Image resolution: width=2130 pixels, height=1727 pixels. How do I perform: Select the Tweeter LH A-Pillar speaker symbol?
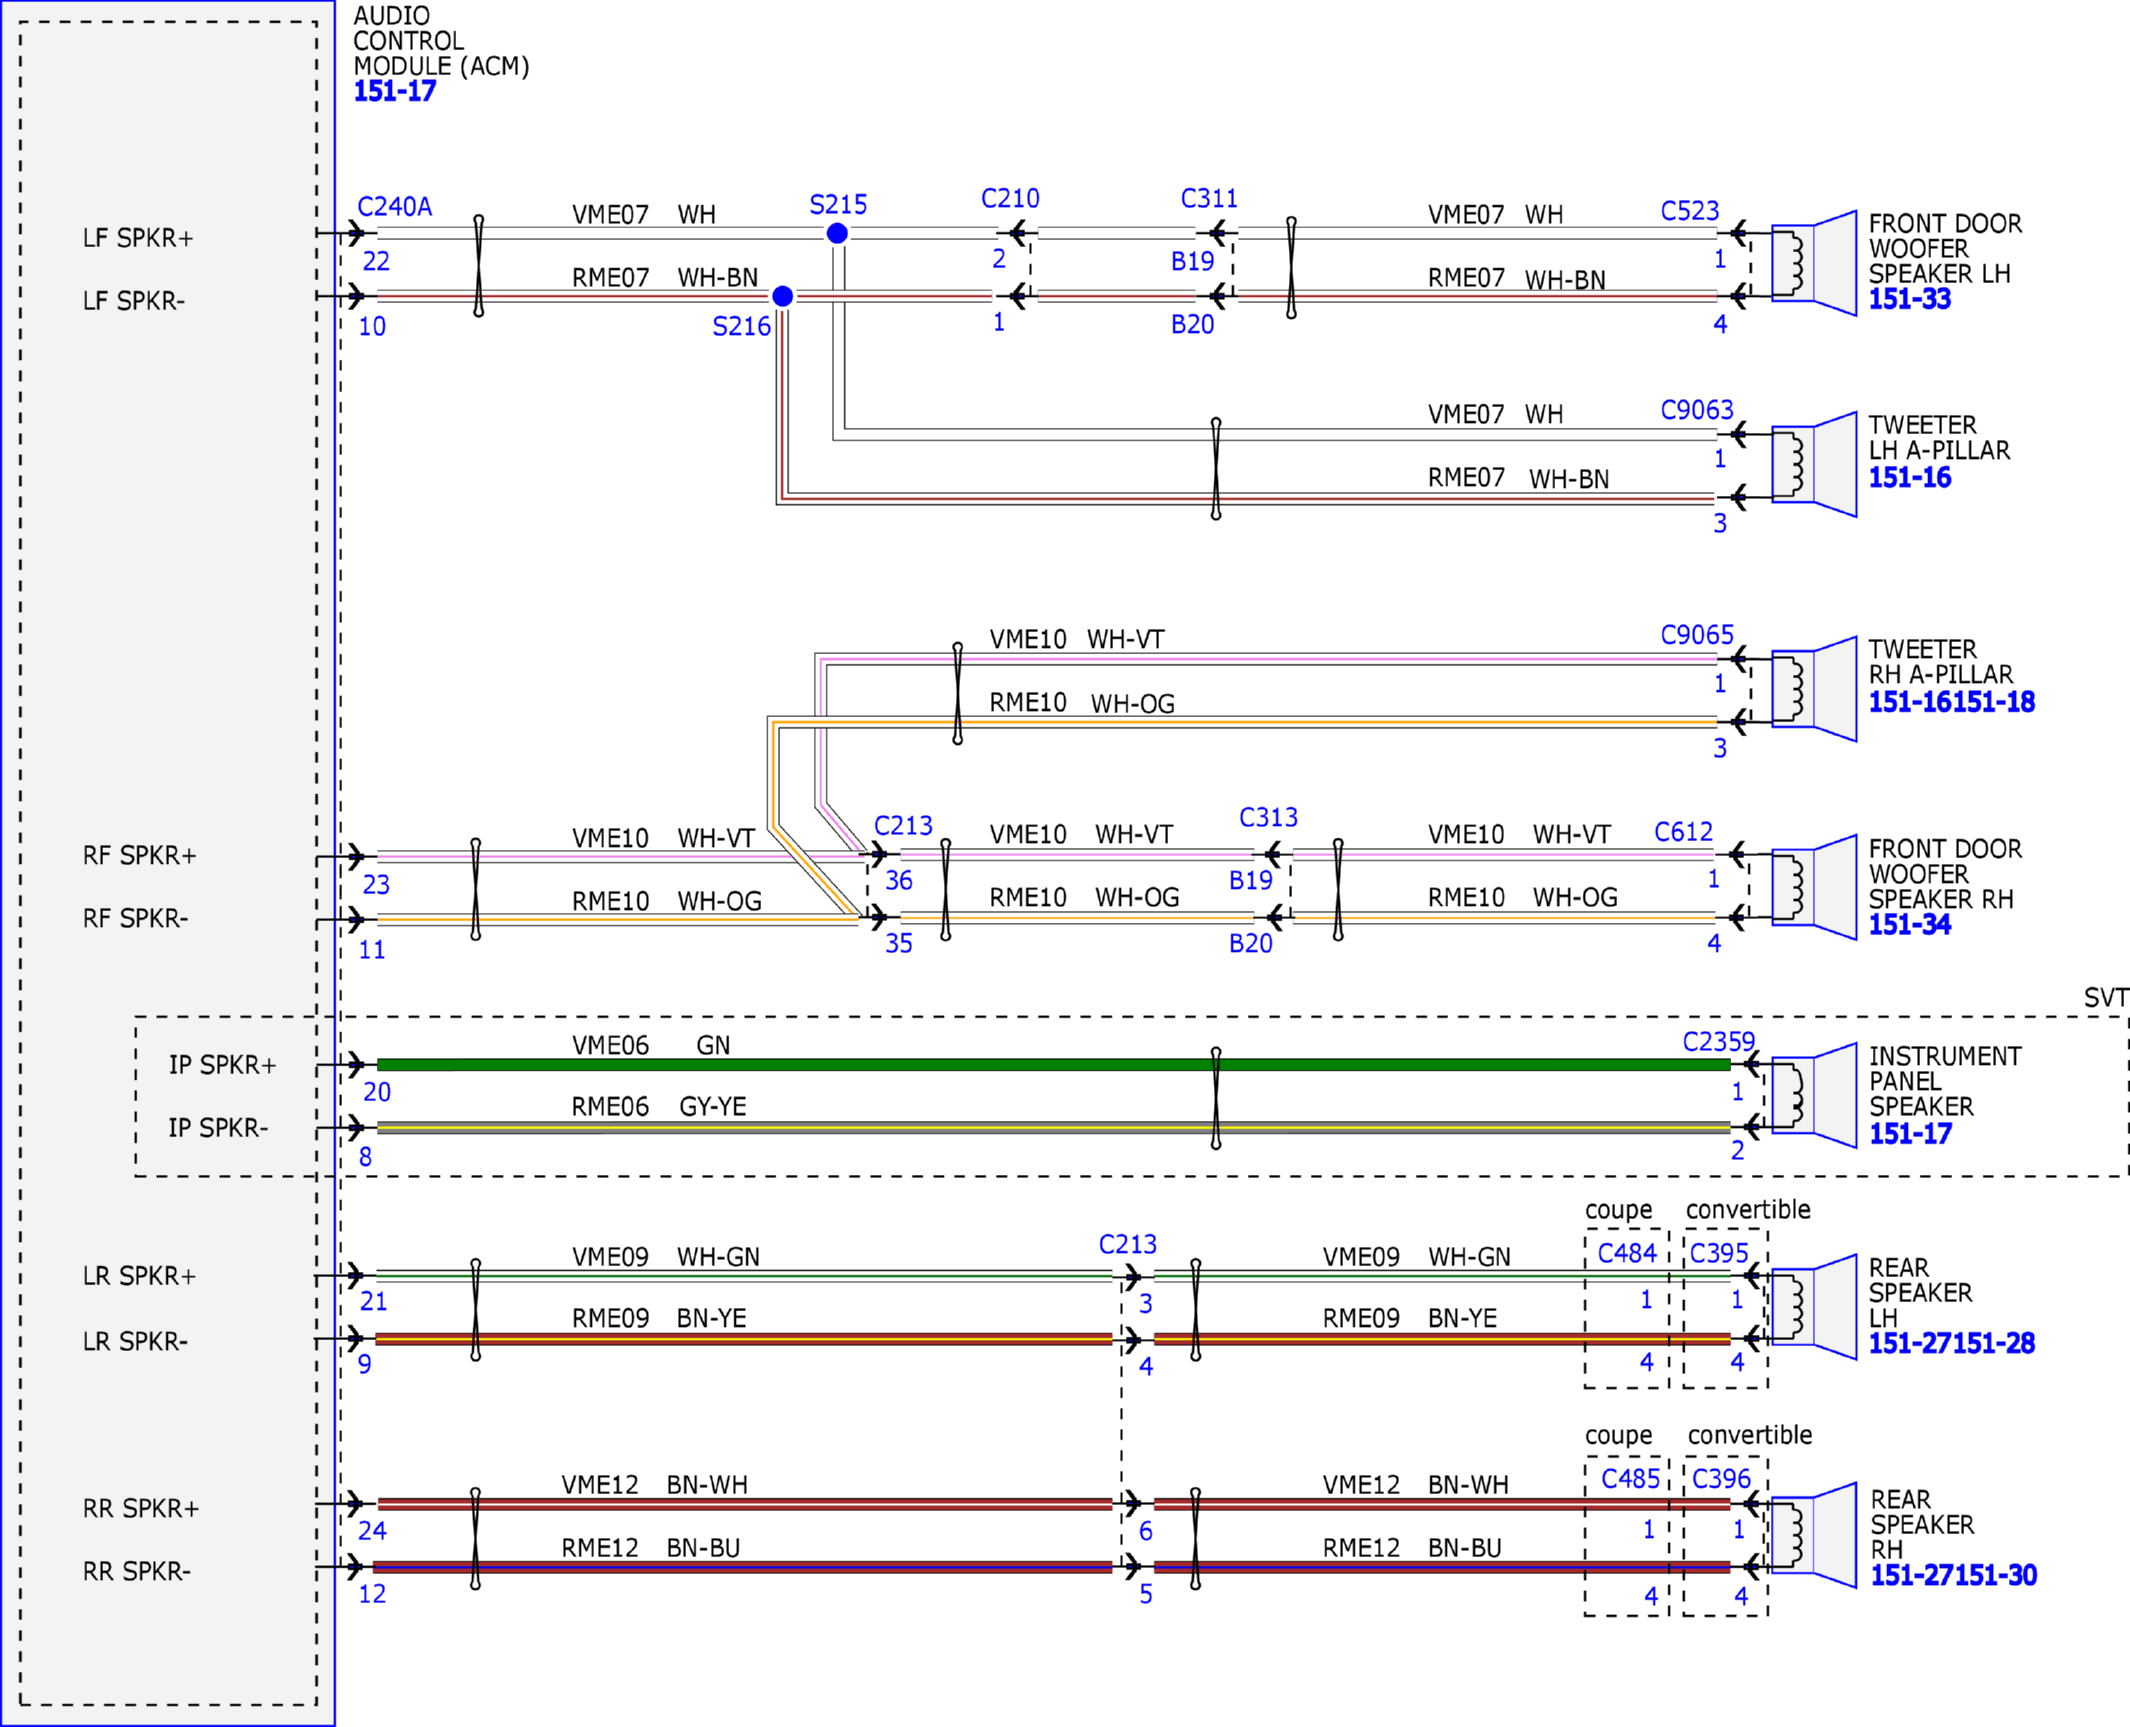(x=1814, y=464)
